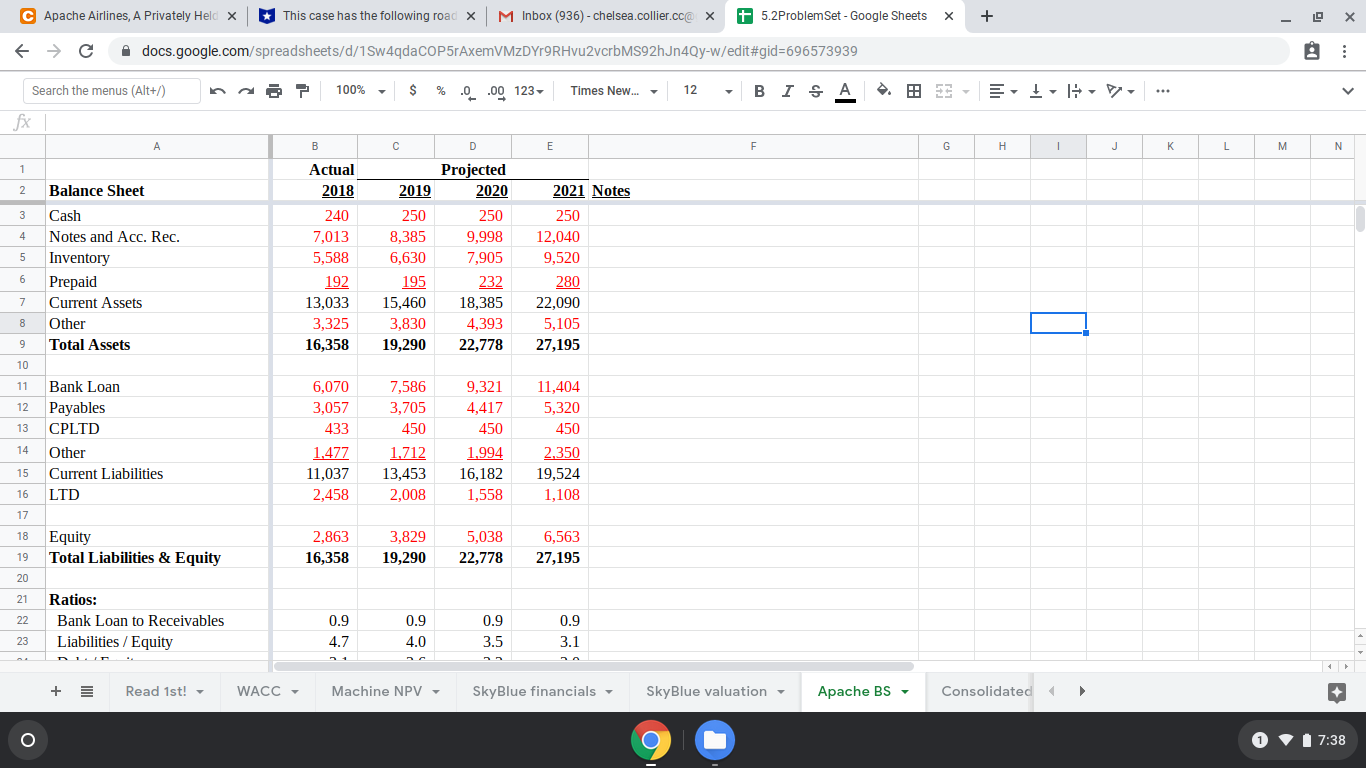Viewport: 1366px width, 768px height.
Task: Switch to the WACC sheet tab
Action: [x=258, y=691]
